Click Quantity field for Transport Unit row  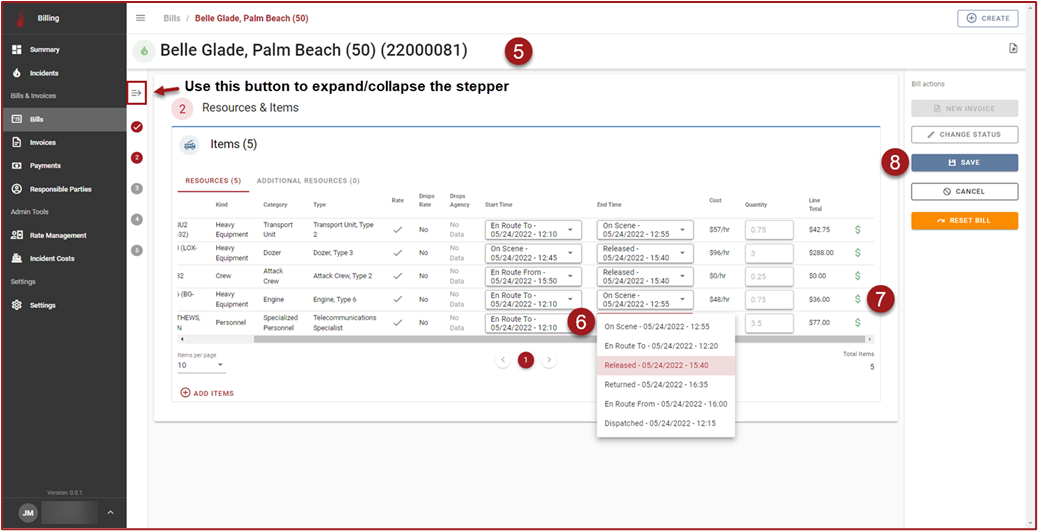[768, 230]
